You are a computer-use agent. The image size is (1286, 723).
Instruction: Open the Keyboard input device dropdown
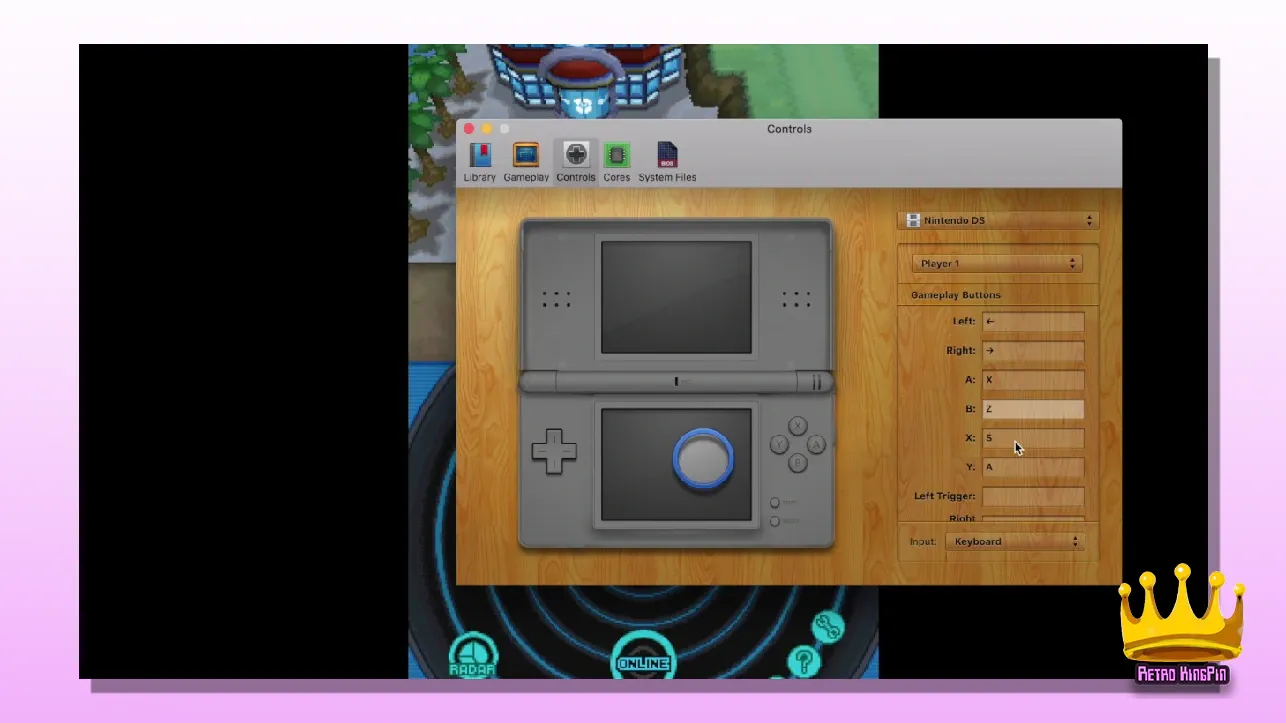coord(1015,541)
